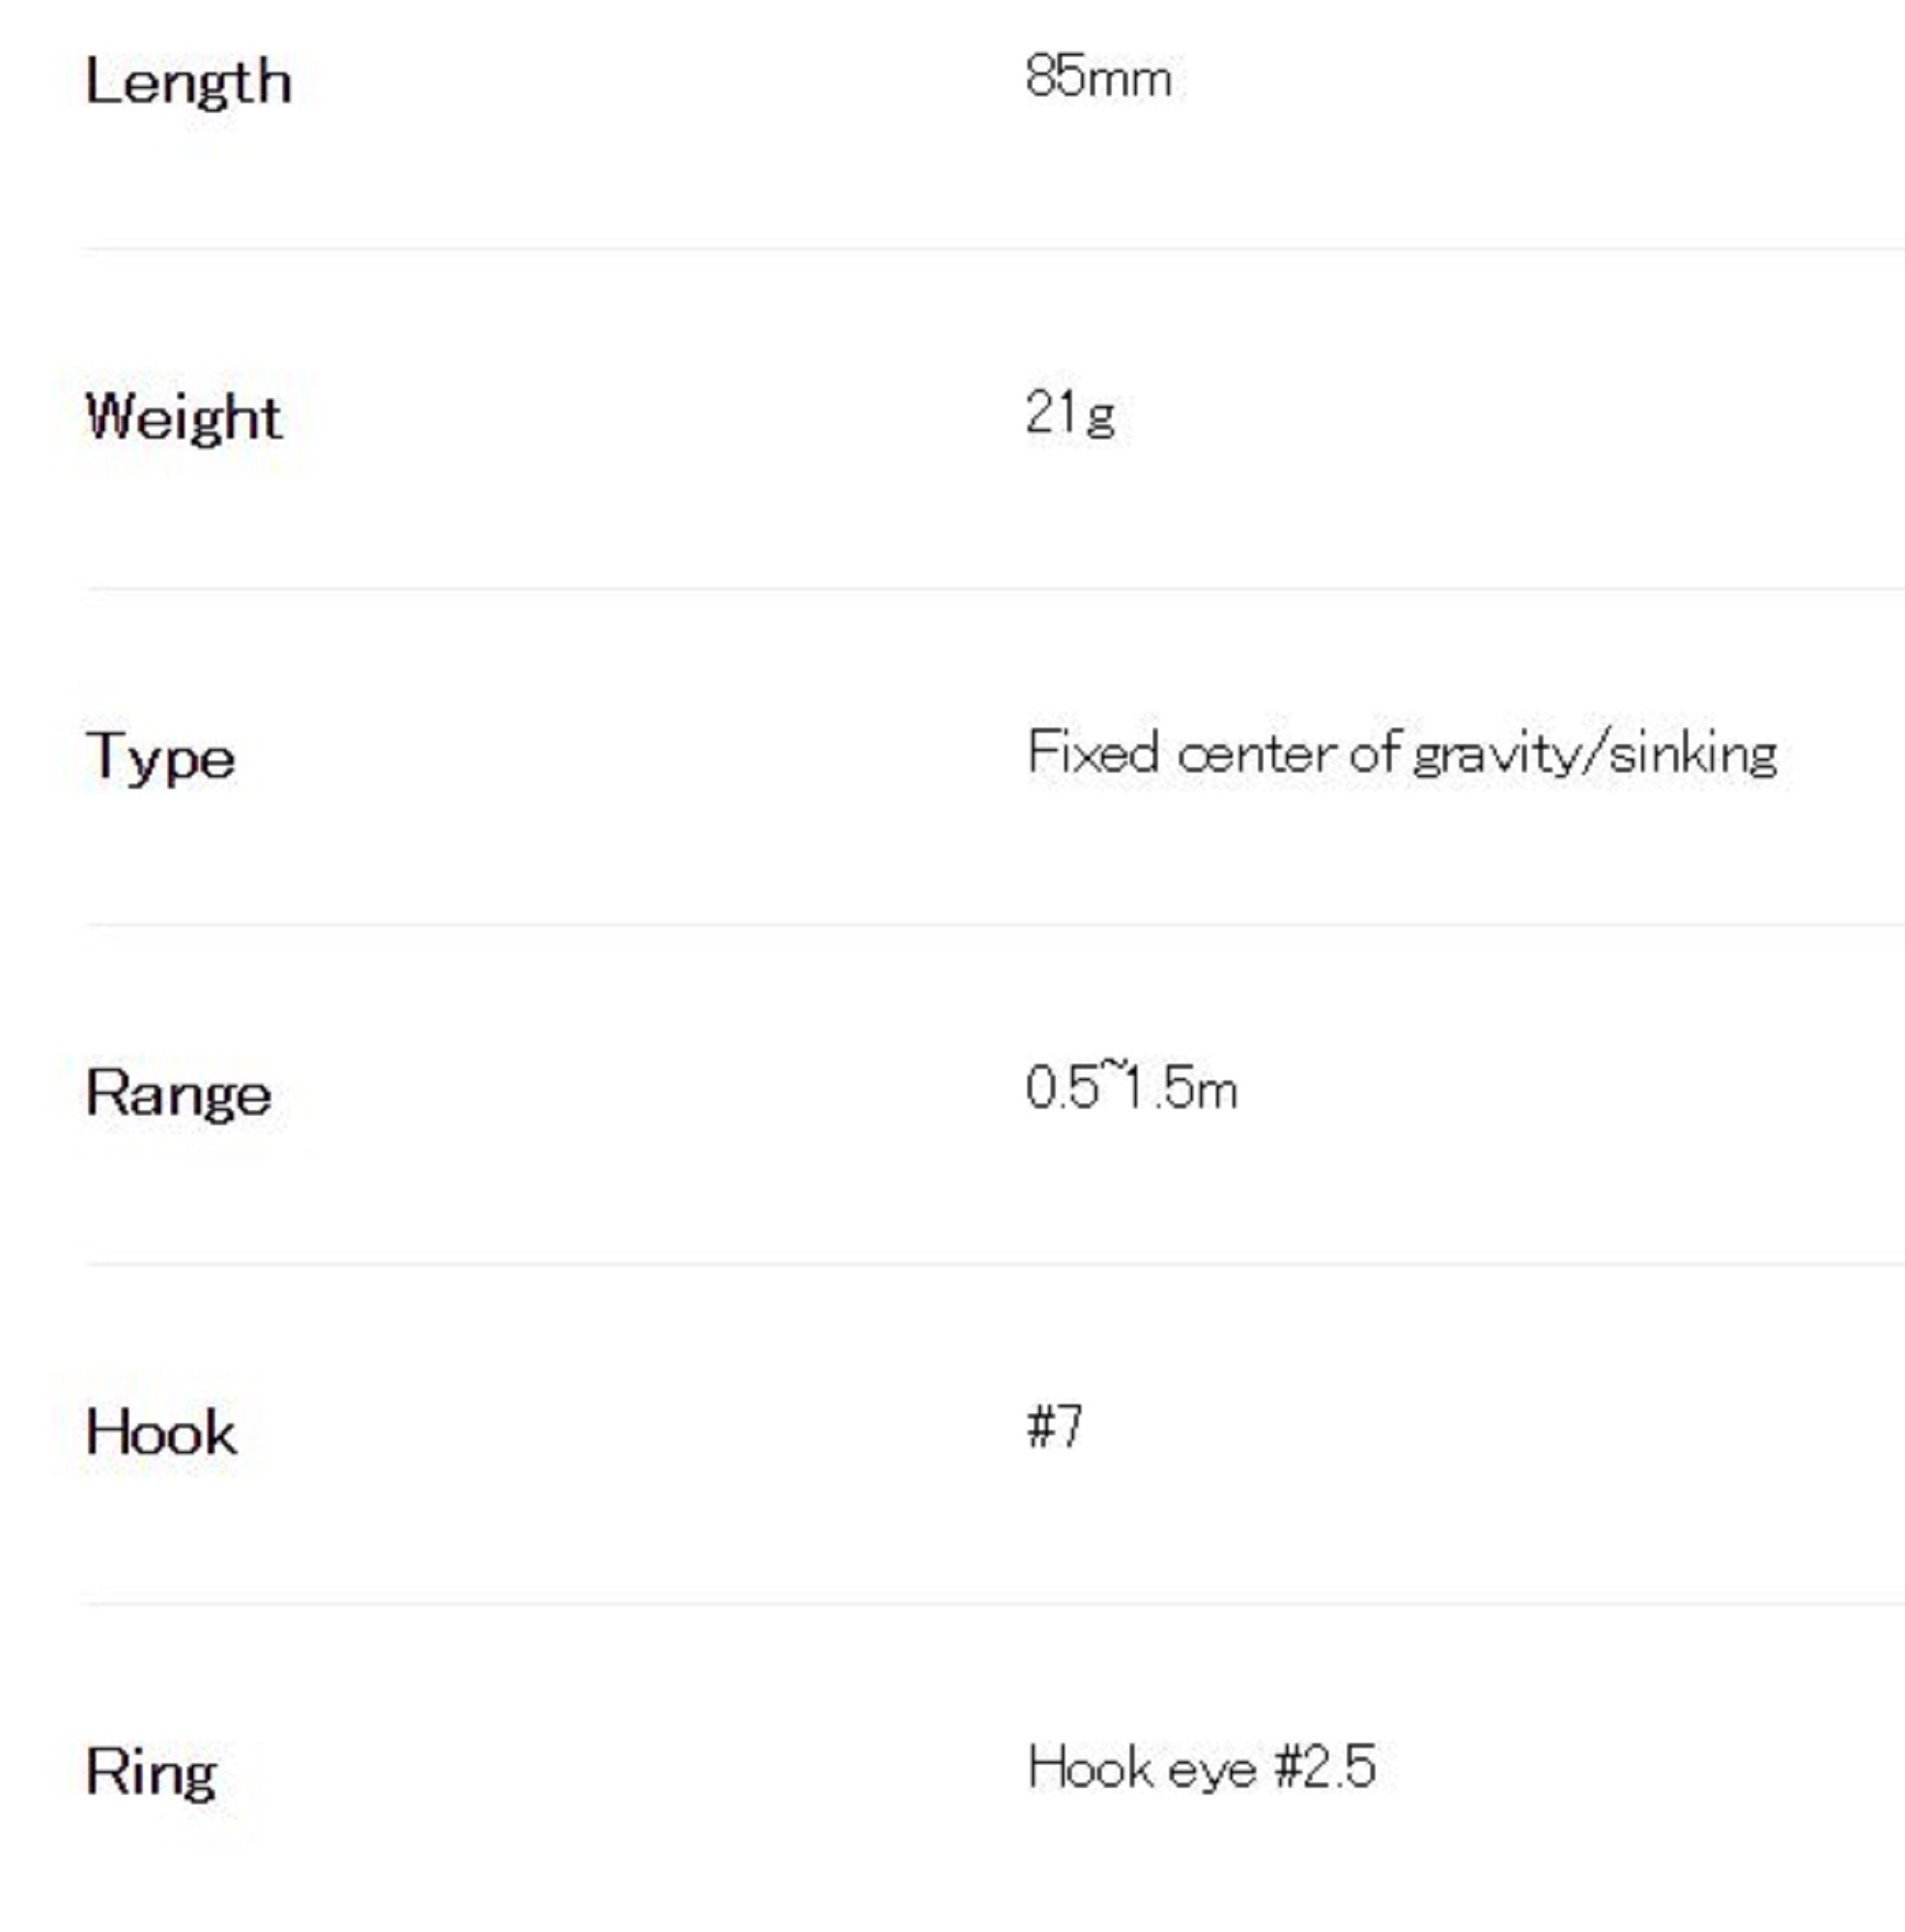Click divider line between Length and Weight
1905x1932 pixels.
tap(992, 248)
